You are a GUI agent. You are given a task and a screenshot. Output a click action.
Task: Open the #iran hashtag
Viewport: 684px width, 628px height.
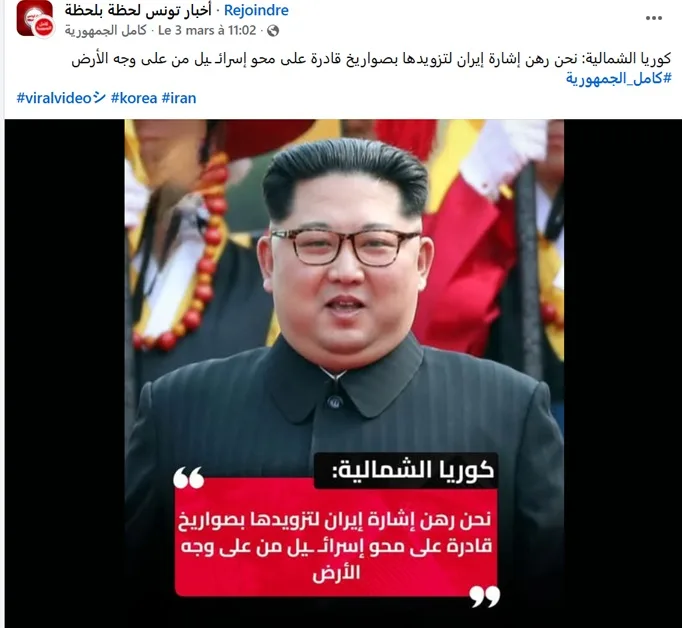click(179, 98)
